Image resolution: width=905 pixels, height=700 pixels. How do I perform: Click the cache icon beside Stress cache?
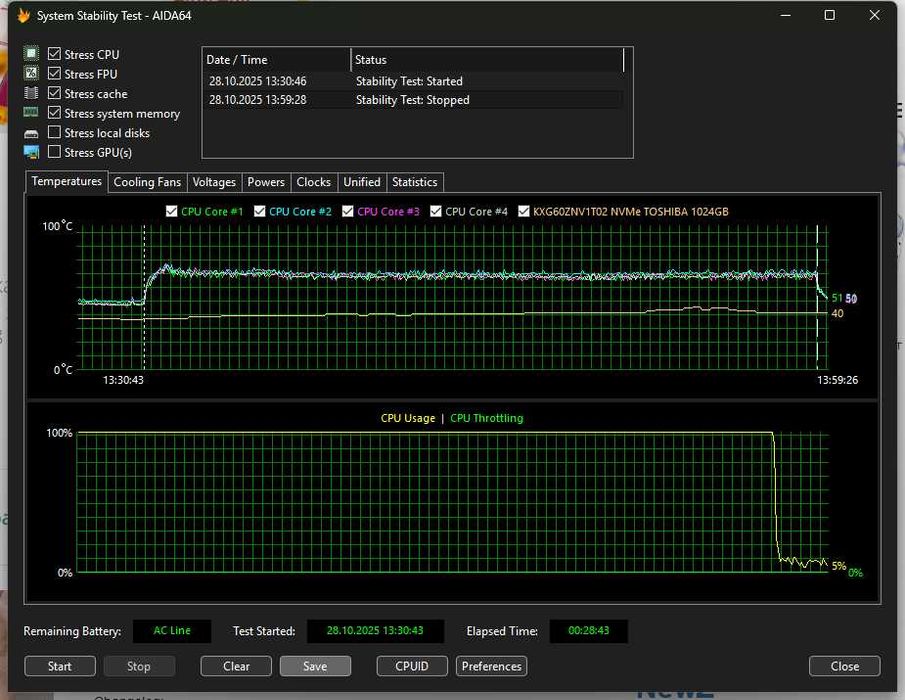coord(31,93)
